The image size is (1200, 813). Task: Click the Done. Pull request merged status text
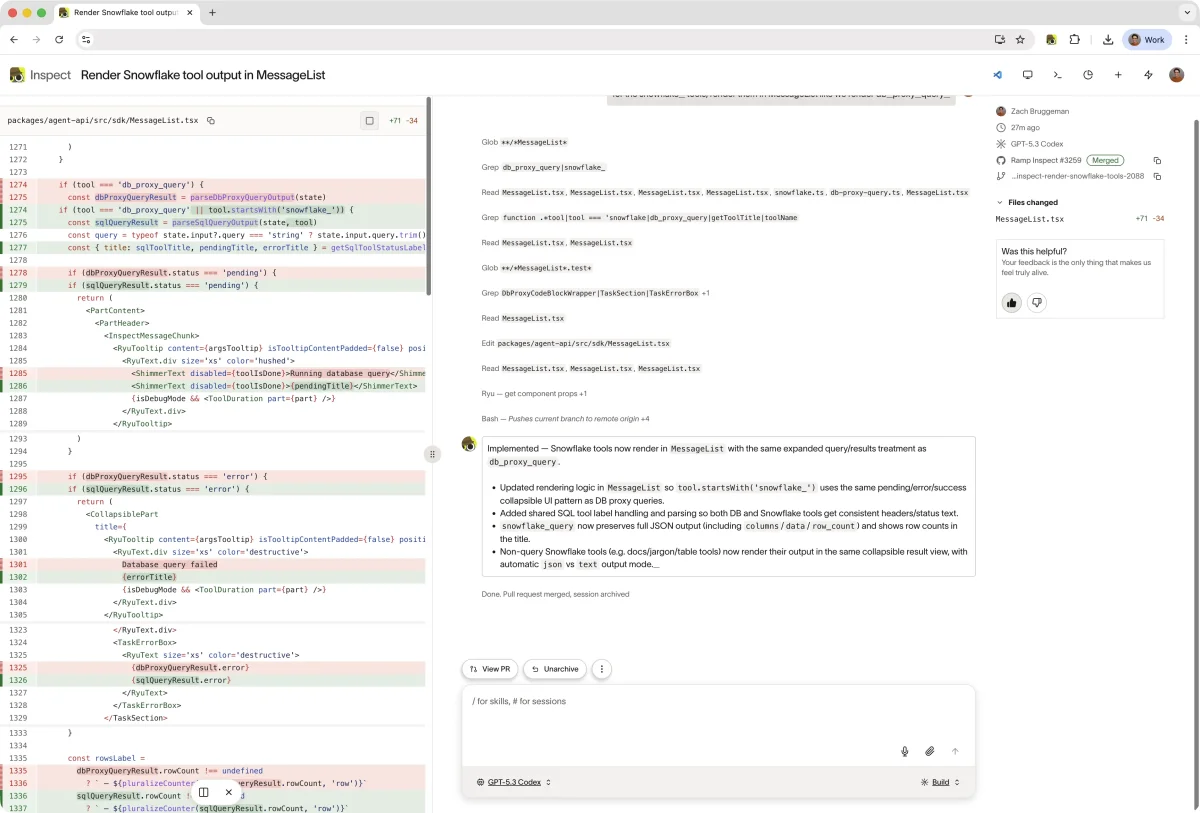coord(556,594)
